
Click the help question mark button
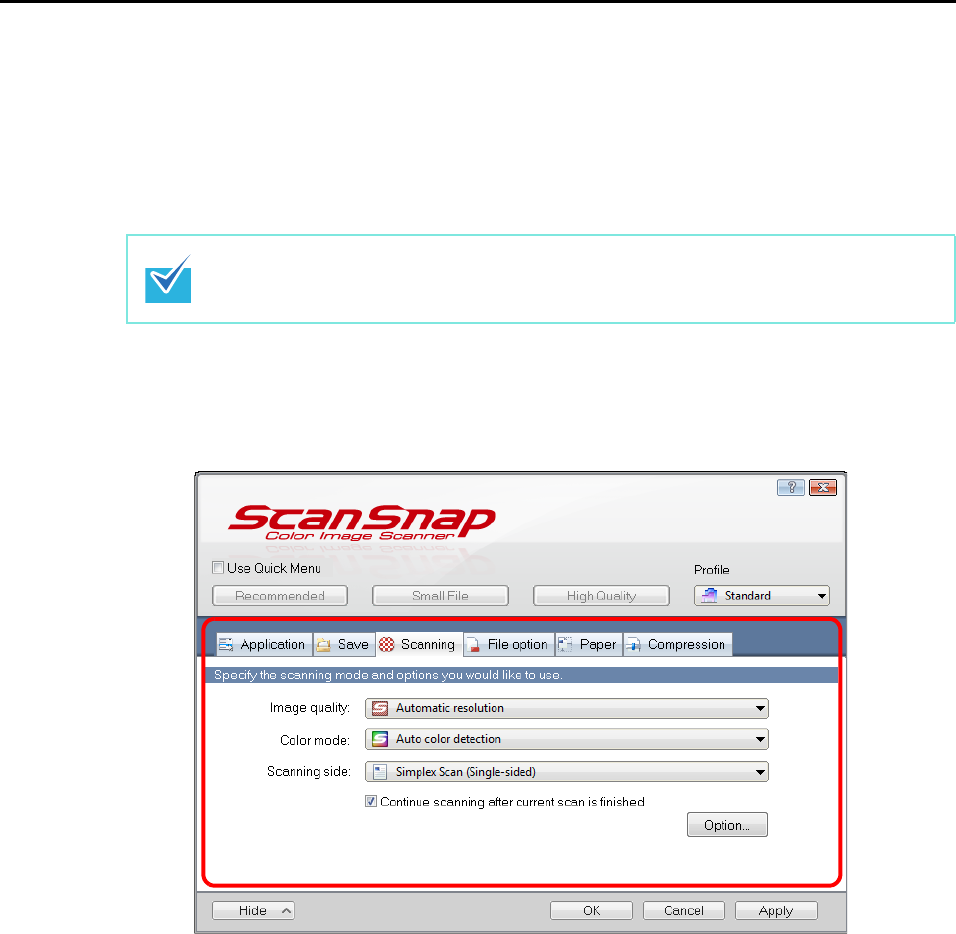point(791,487)
